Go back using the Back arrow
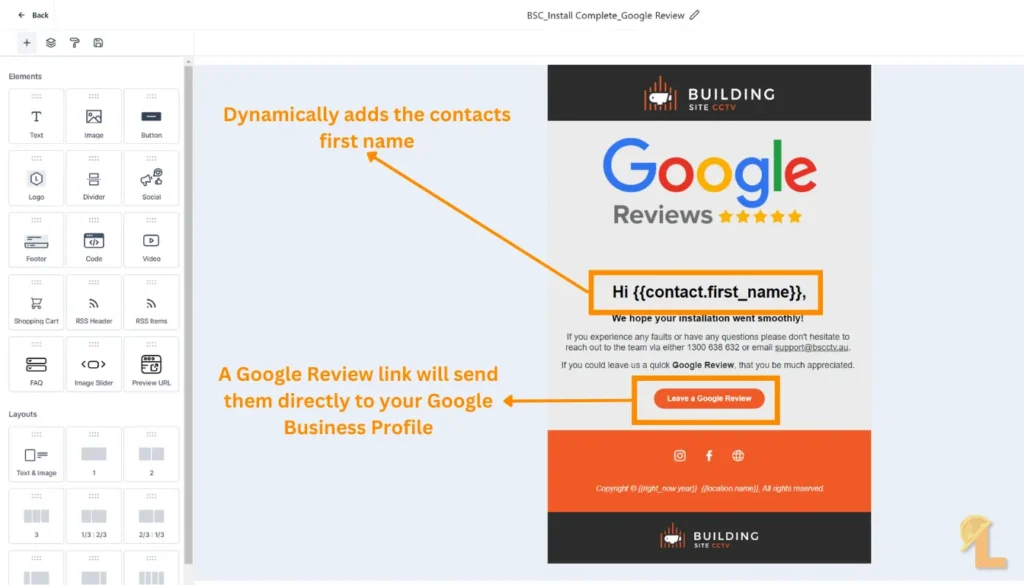Viewport: 1024px width, 585px height. (33, 15)
